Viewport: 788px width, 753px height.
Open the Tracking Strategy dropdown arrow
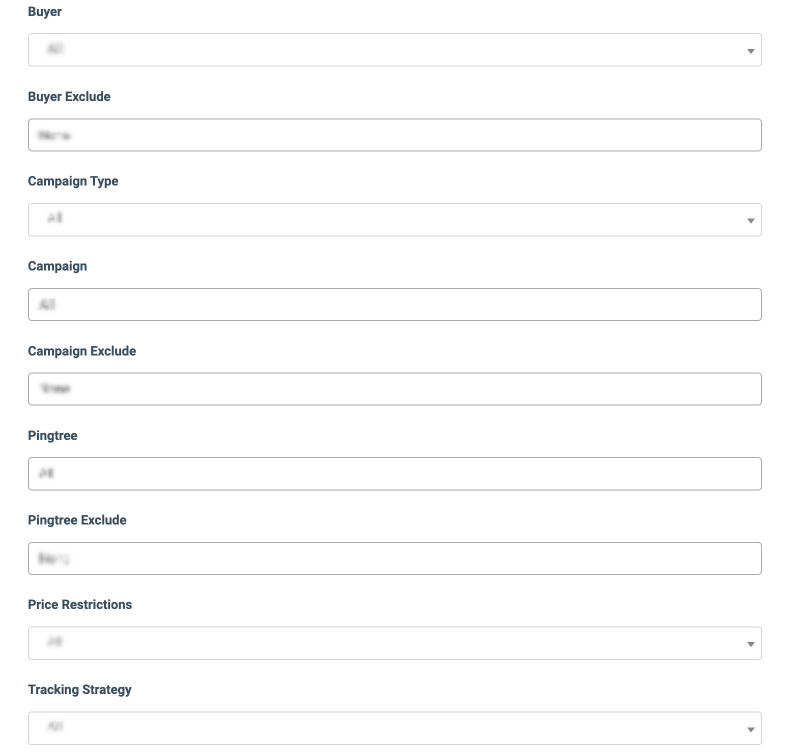(750, 729)
